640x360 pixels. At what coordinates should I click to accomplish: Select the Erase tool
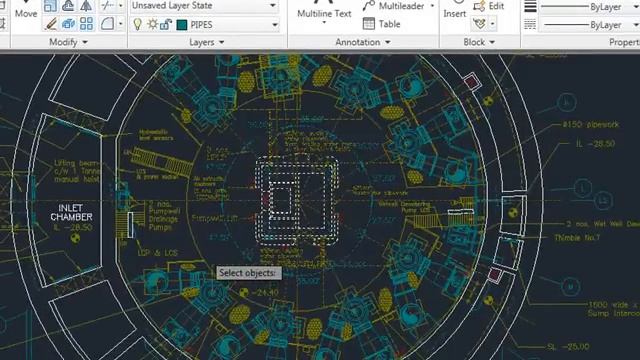tap(51, 24)
